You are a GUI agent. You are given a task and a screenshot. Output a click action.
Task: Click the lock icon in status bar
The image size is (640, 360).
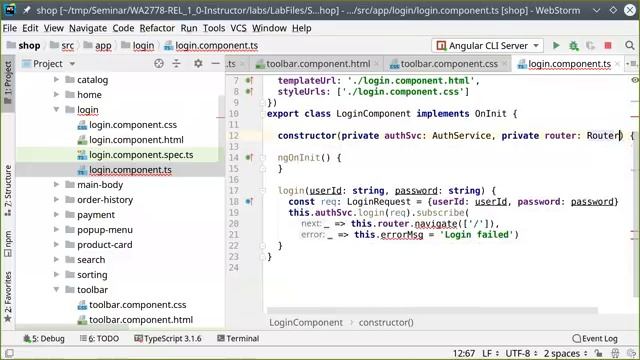[598, 353]
